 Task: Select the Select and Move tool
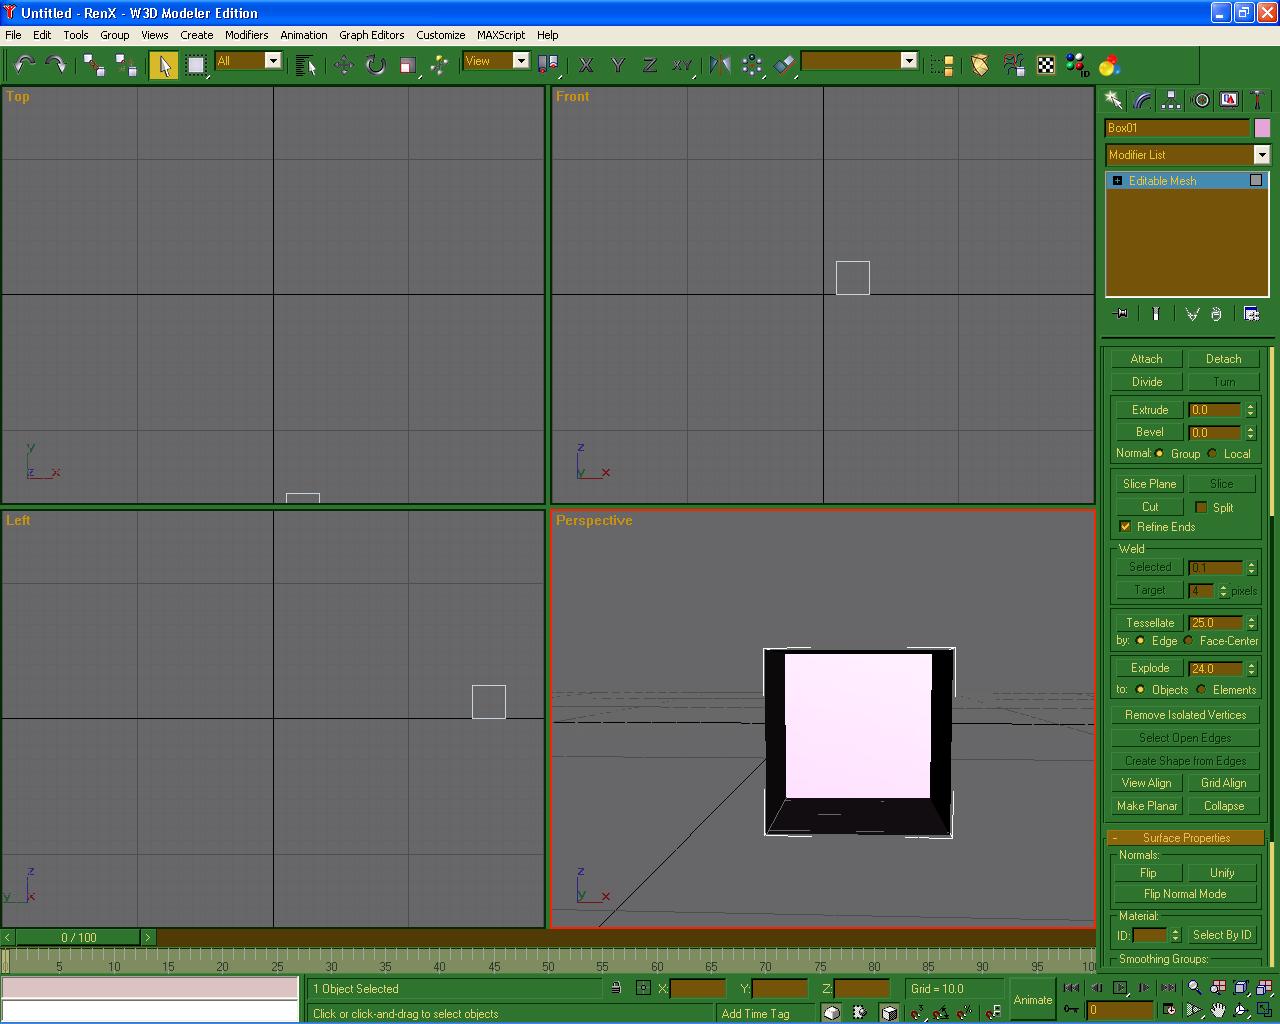point(343,65)
